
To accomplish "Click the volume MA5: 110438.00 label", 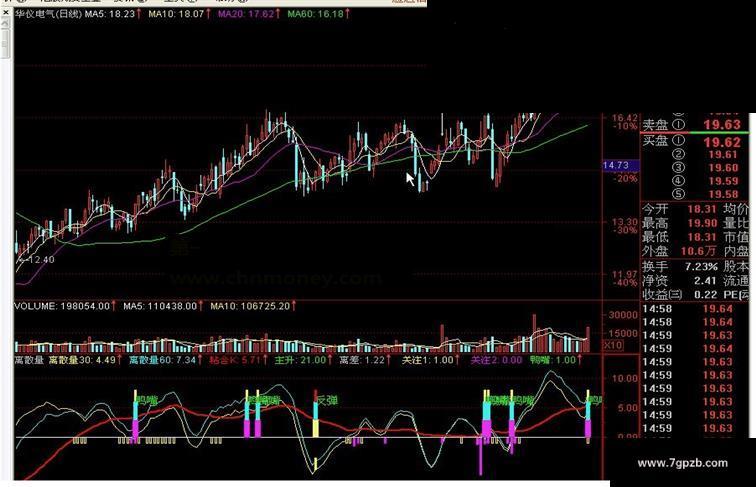I will point(162,306).
